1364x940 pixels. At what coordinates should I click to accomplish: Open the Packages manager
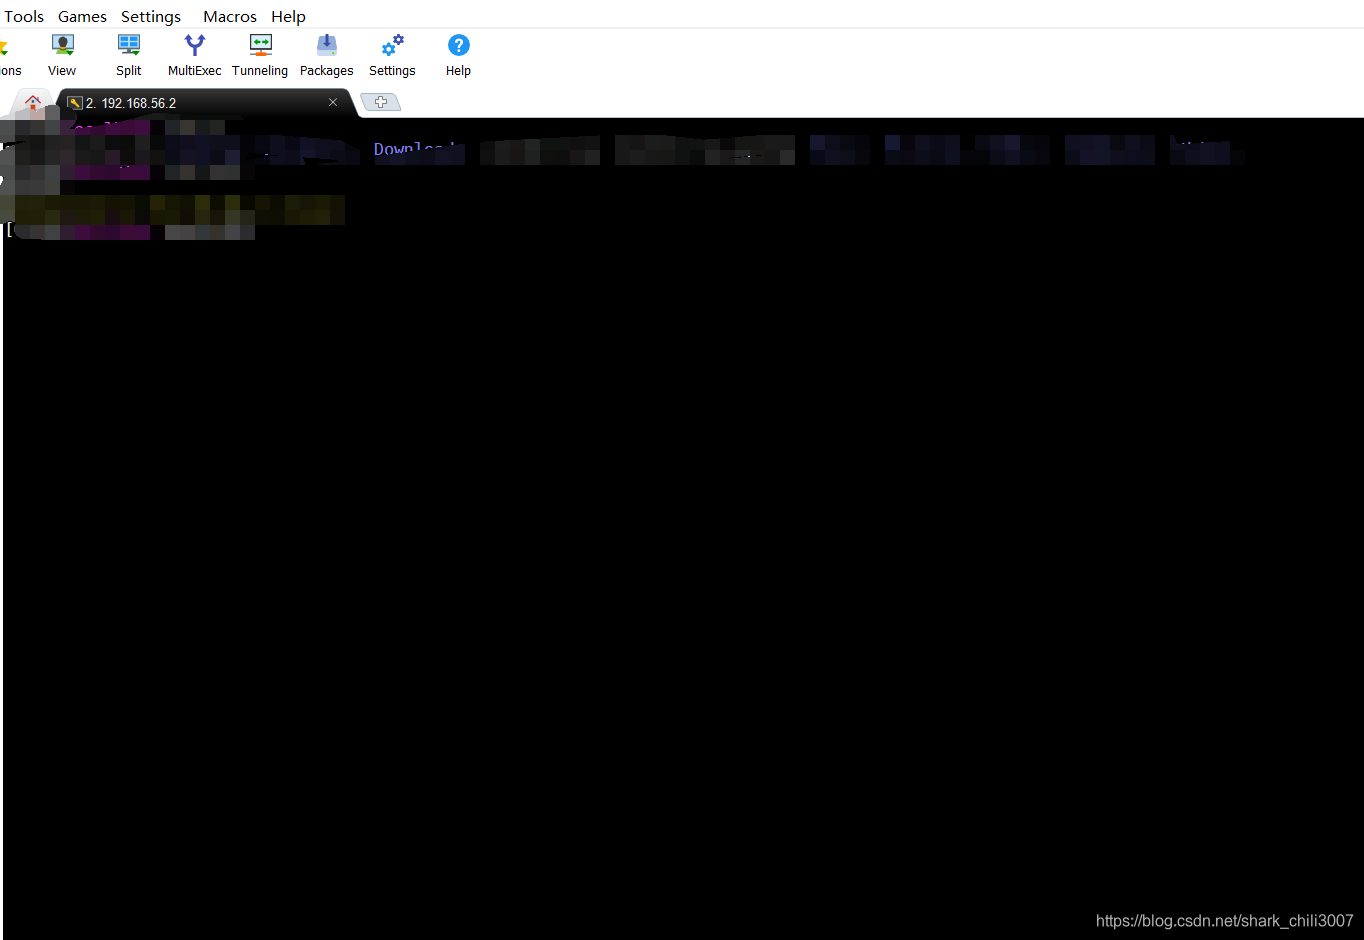[x=327, y=55]
